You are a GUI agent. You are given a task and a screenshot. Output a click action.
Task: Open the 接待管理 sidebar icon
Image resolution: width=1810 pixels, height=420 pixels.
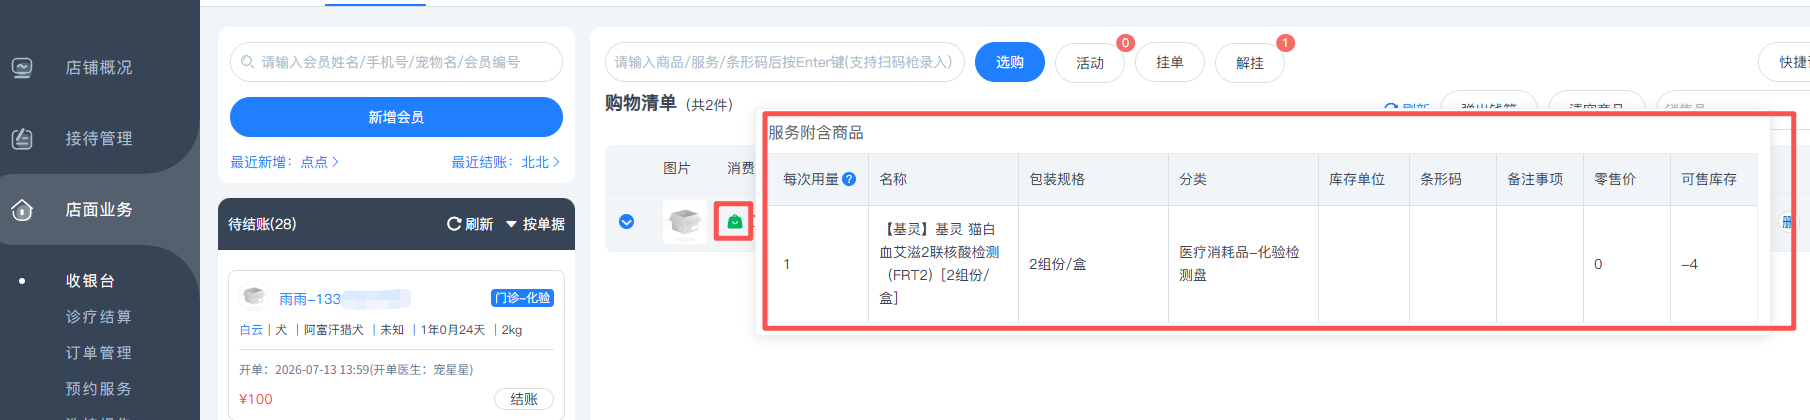[x=22, y=139]
